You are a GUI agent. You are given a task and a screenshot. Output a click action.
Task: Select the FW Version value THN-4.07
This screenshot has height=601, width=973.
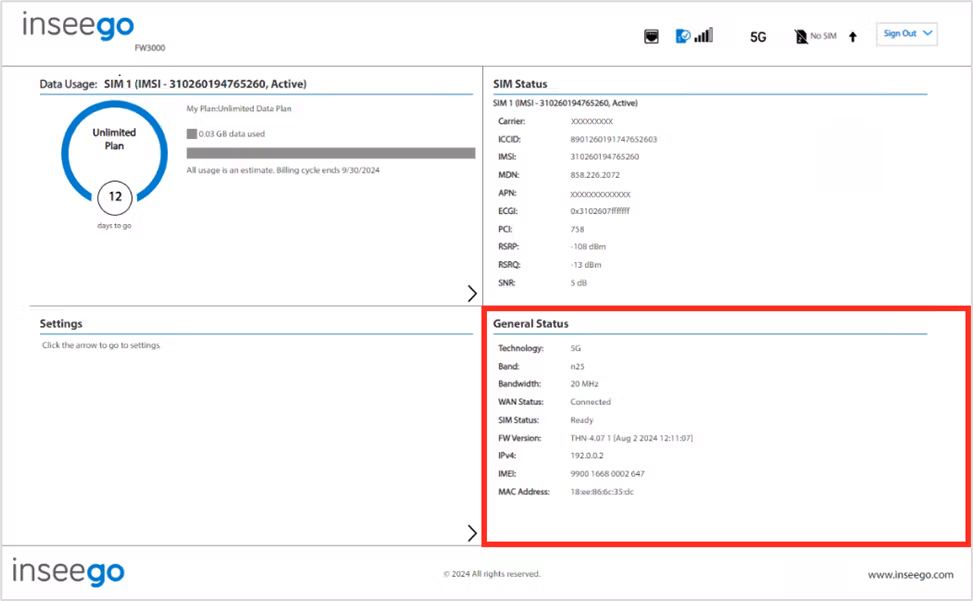coord(632,438)
